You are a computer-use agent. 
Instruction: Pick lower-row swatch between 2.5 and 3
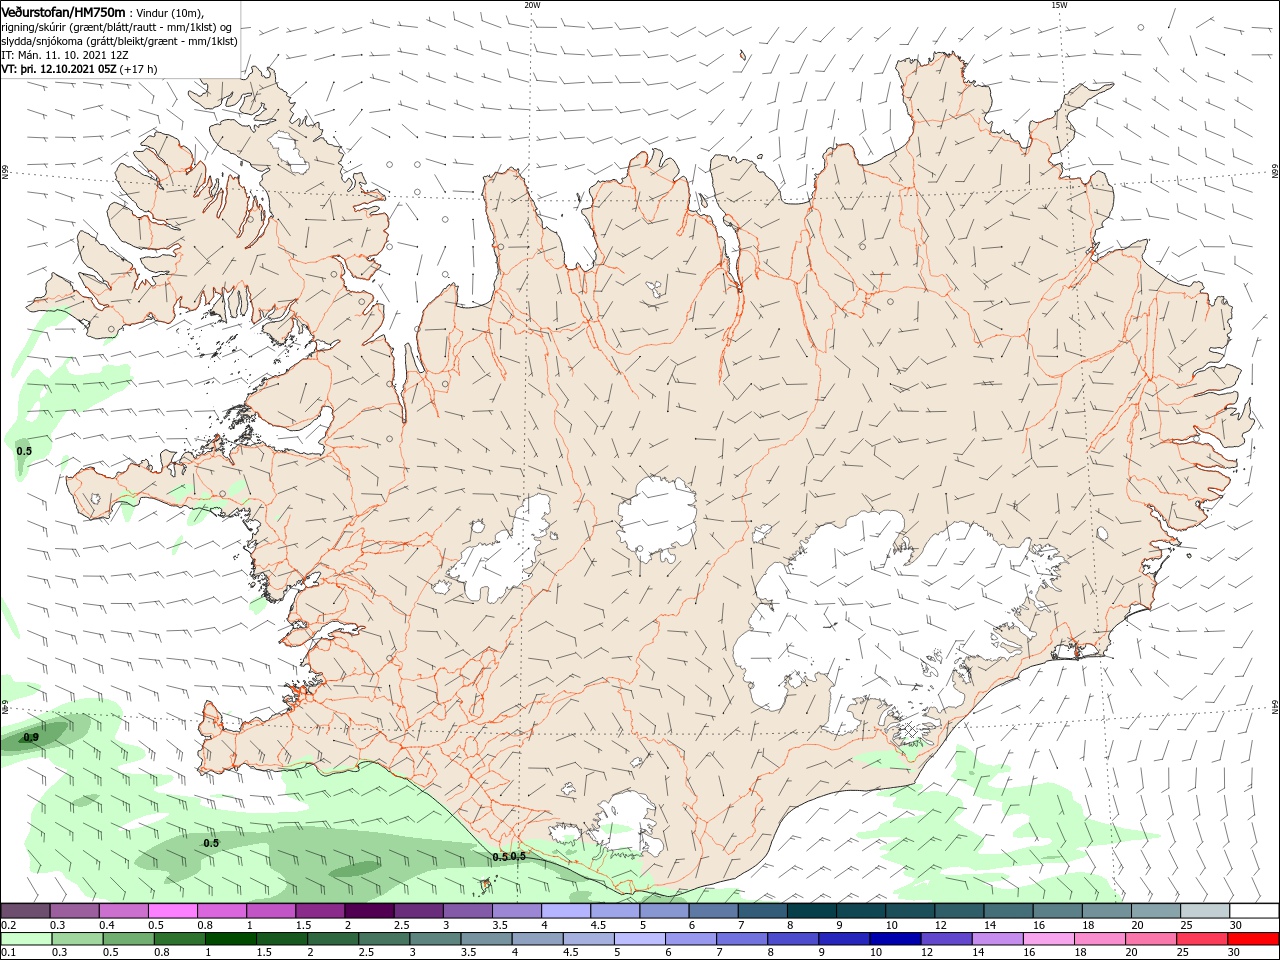coord(384,939)
